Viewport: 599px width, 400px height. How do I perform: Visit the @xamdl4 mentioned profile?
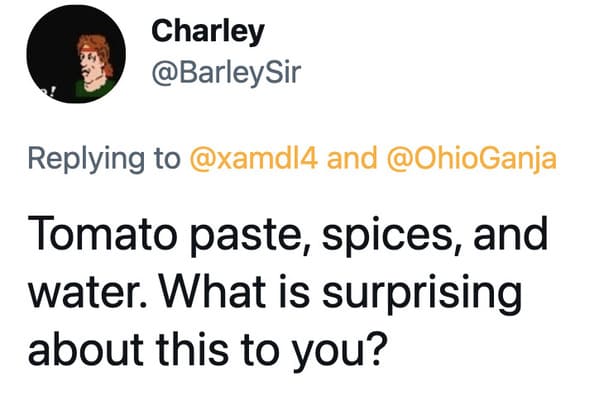coord(253,158)
